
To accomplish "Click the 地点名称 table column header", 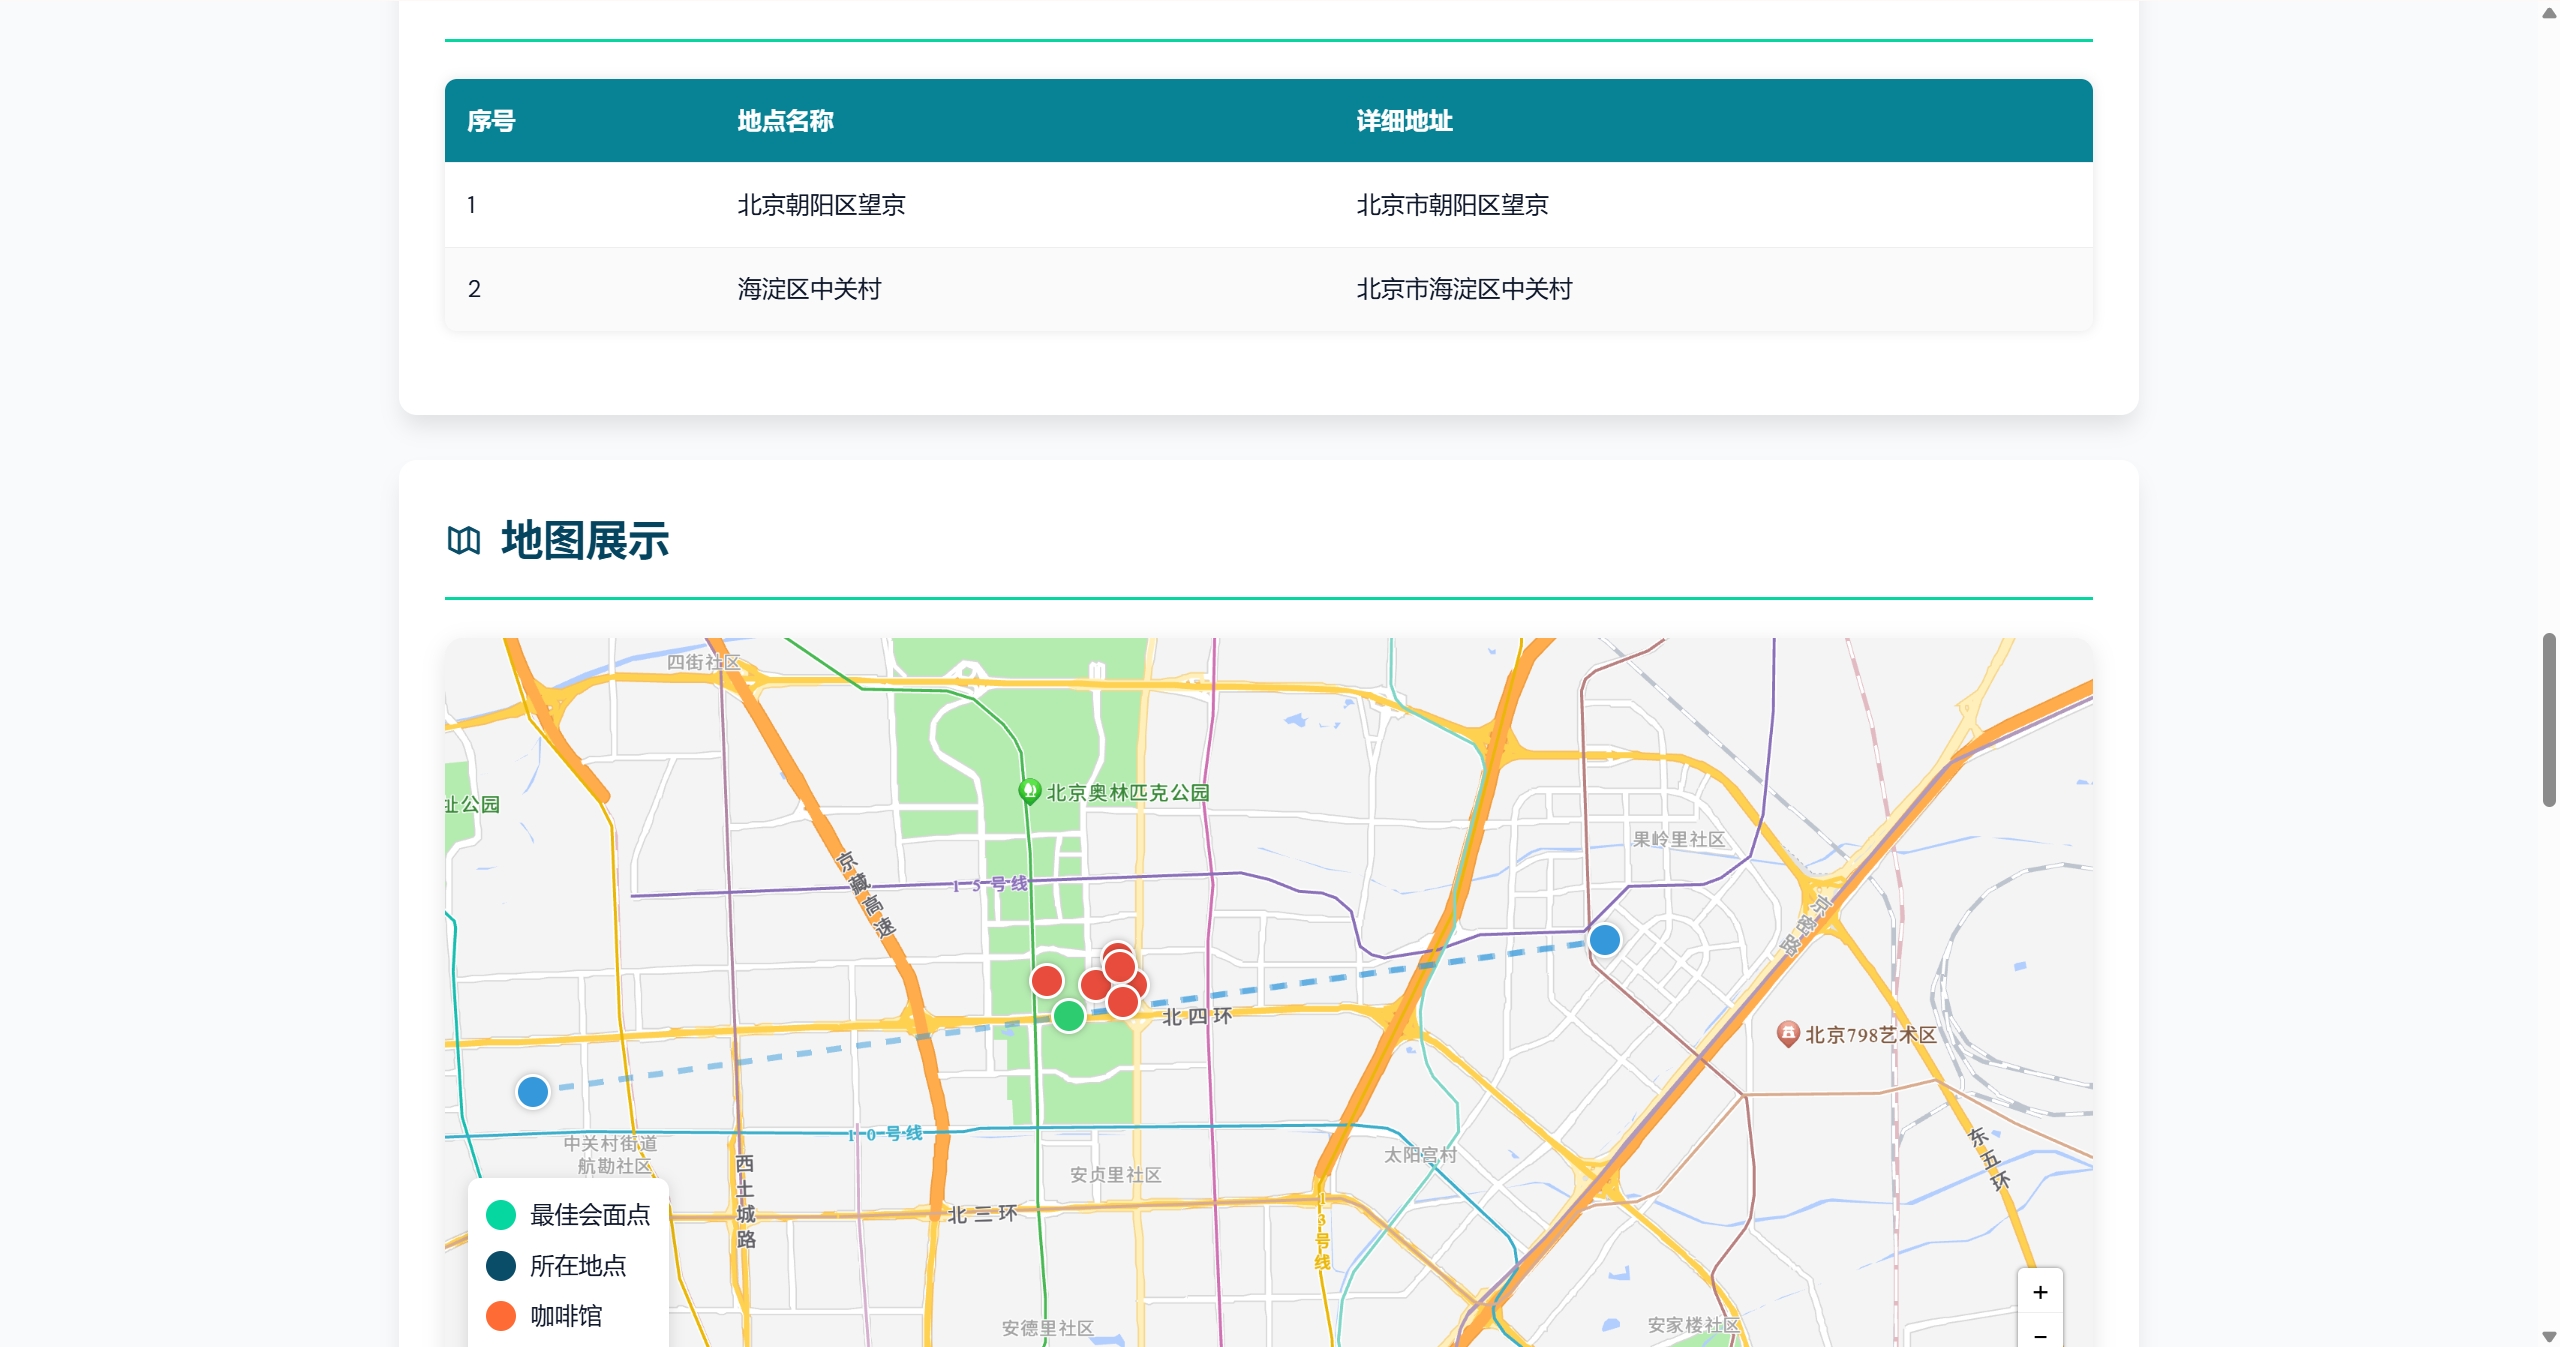I will click(x=785, y=121).
